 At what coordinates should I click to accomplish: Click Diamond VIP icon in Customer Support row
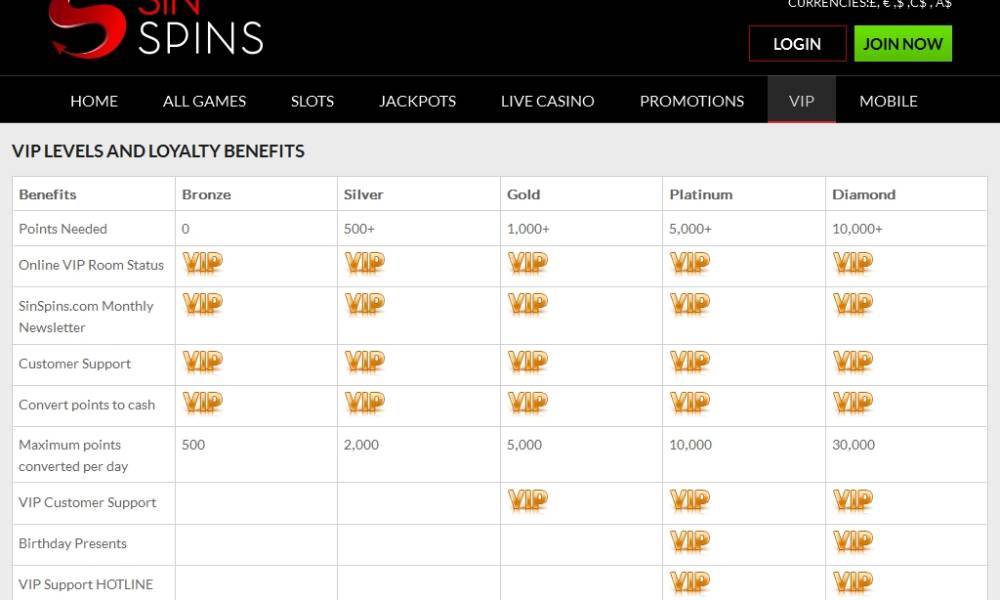(853, 362)
